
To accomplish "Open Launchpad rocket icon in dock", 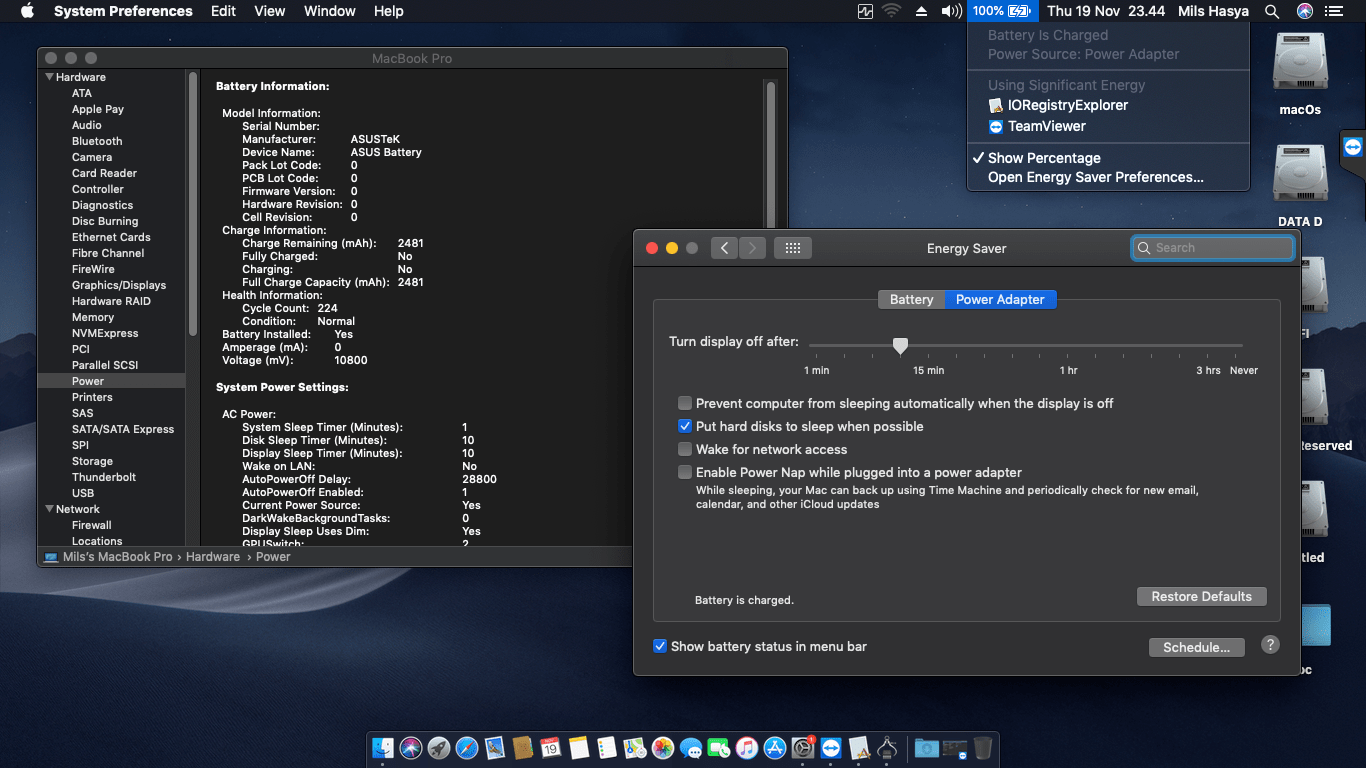I will point(438,747).
